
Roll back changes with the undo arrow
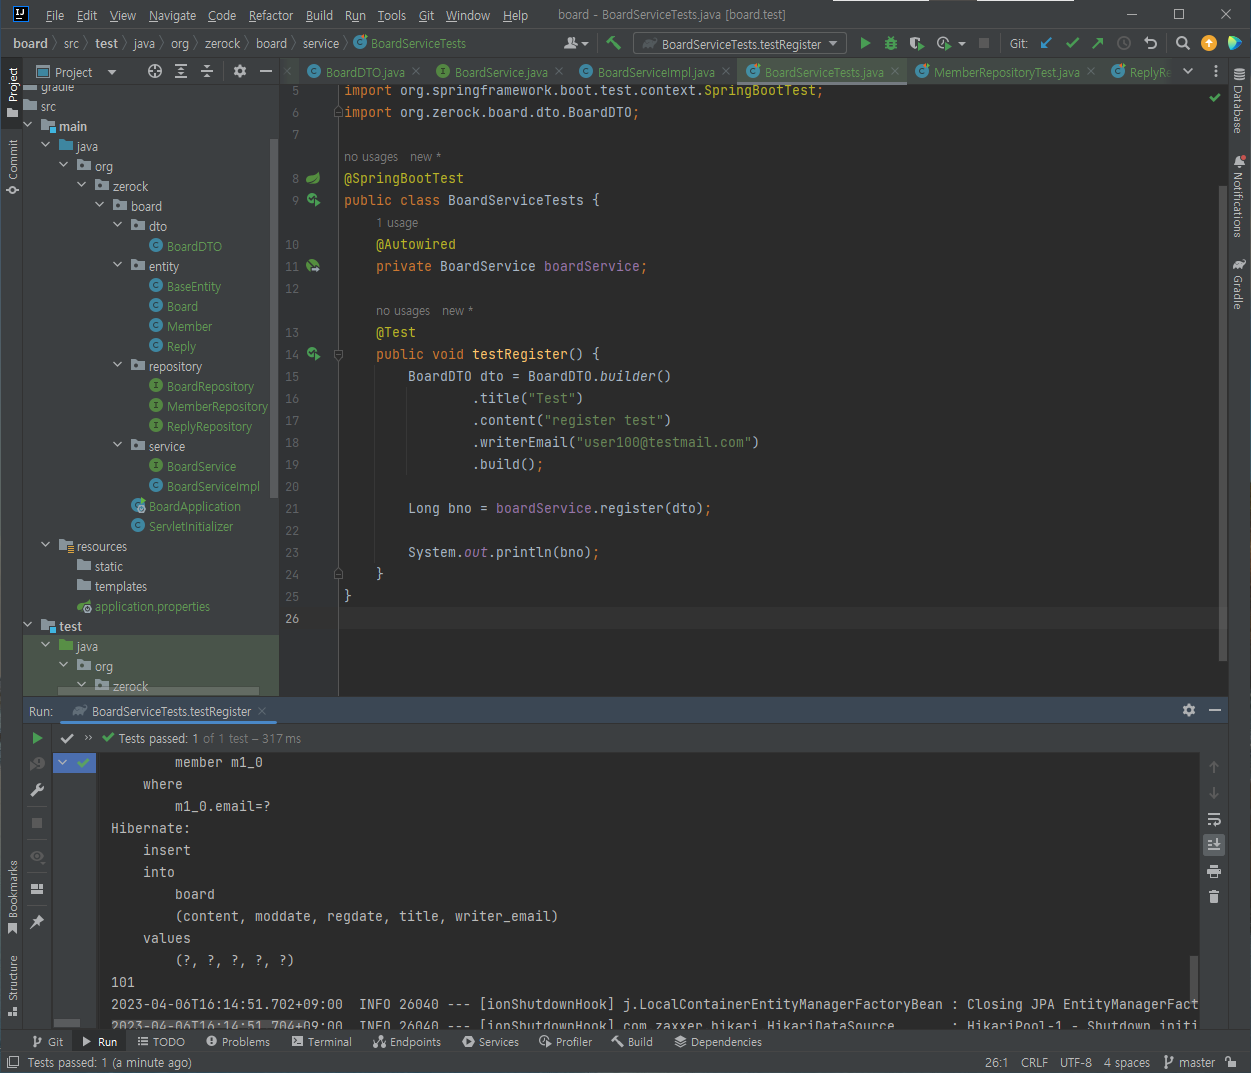click(1150, 43)
